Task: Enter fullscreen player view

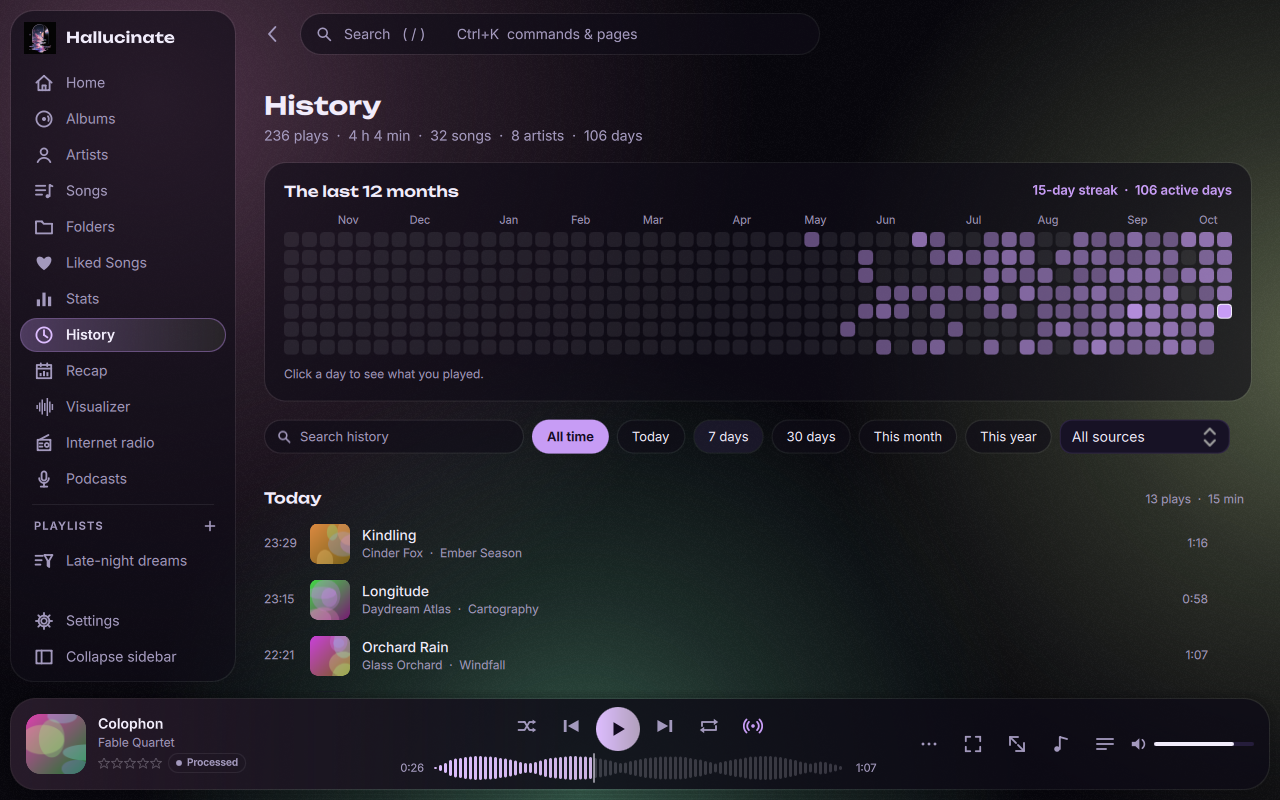Action: coord(973,744)
